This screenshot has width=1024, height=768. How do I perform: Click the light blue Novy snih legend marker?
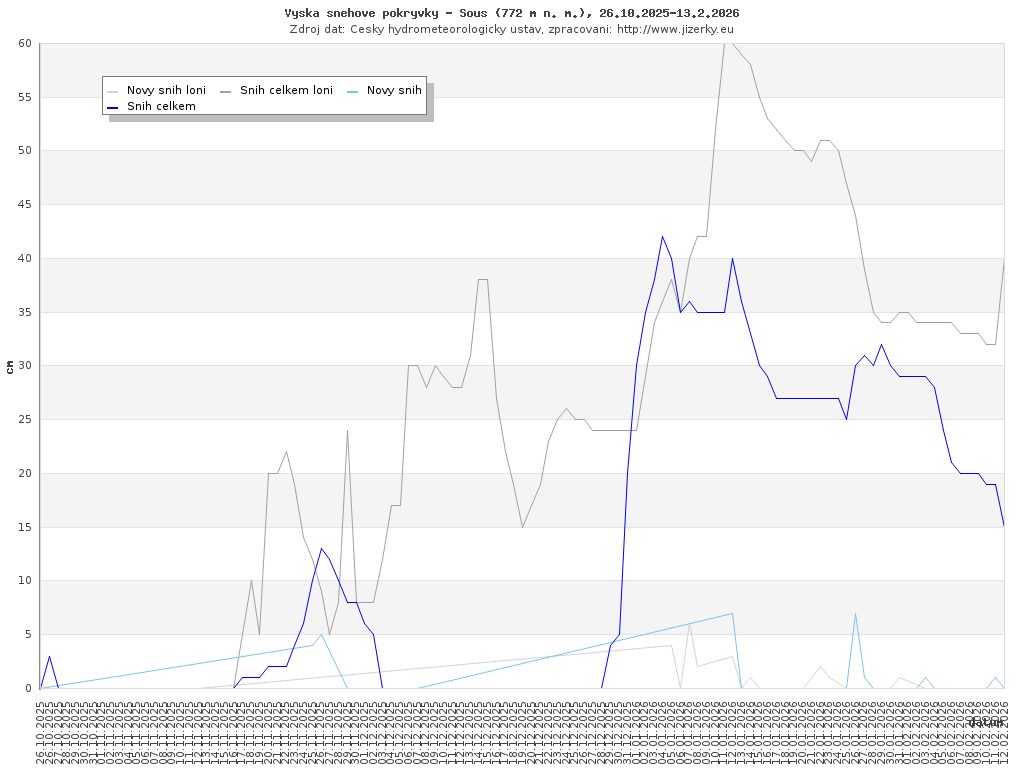353,90
